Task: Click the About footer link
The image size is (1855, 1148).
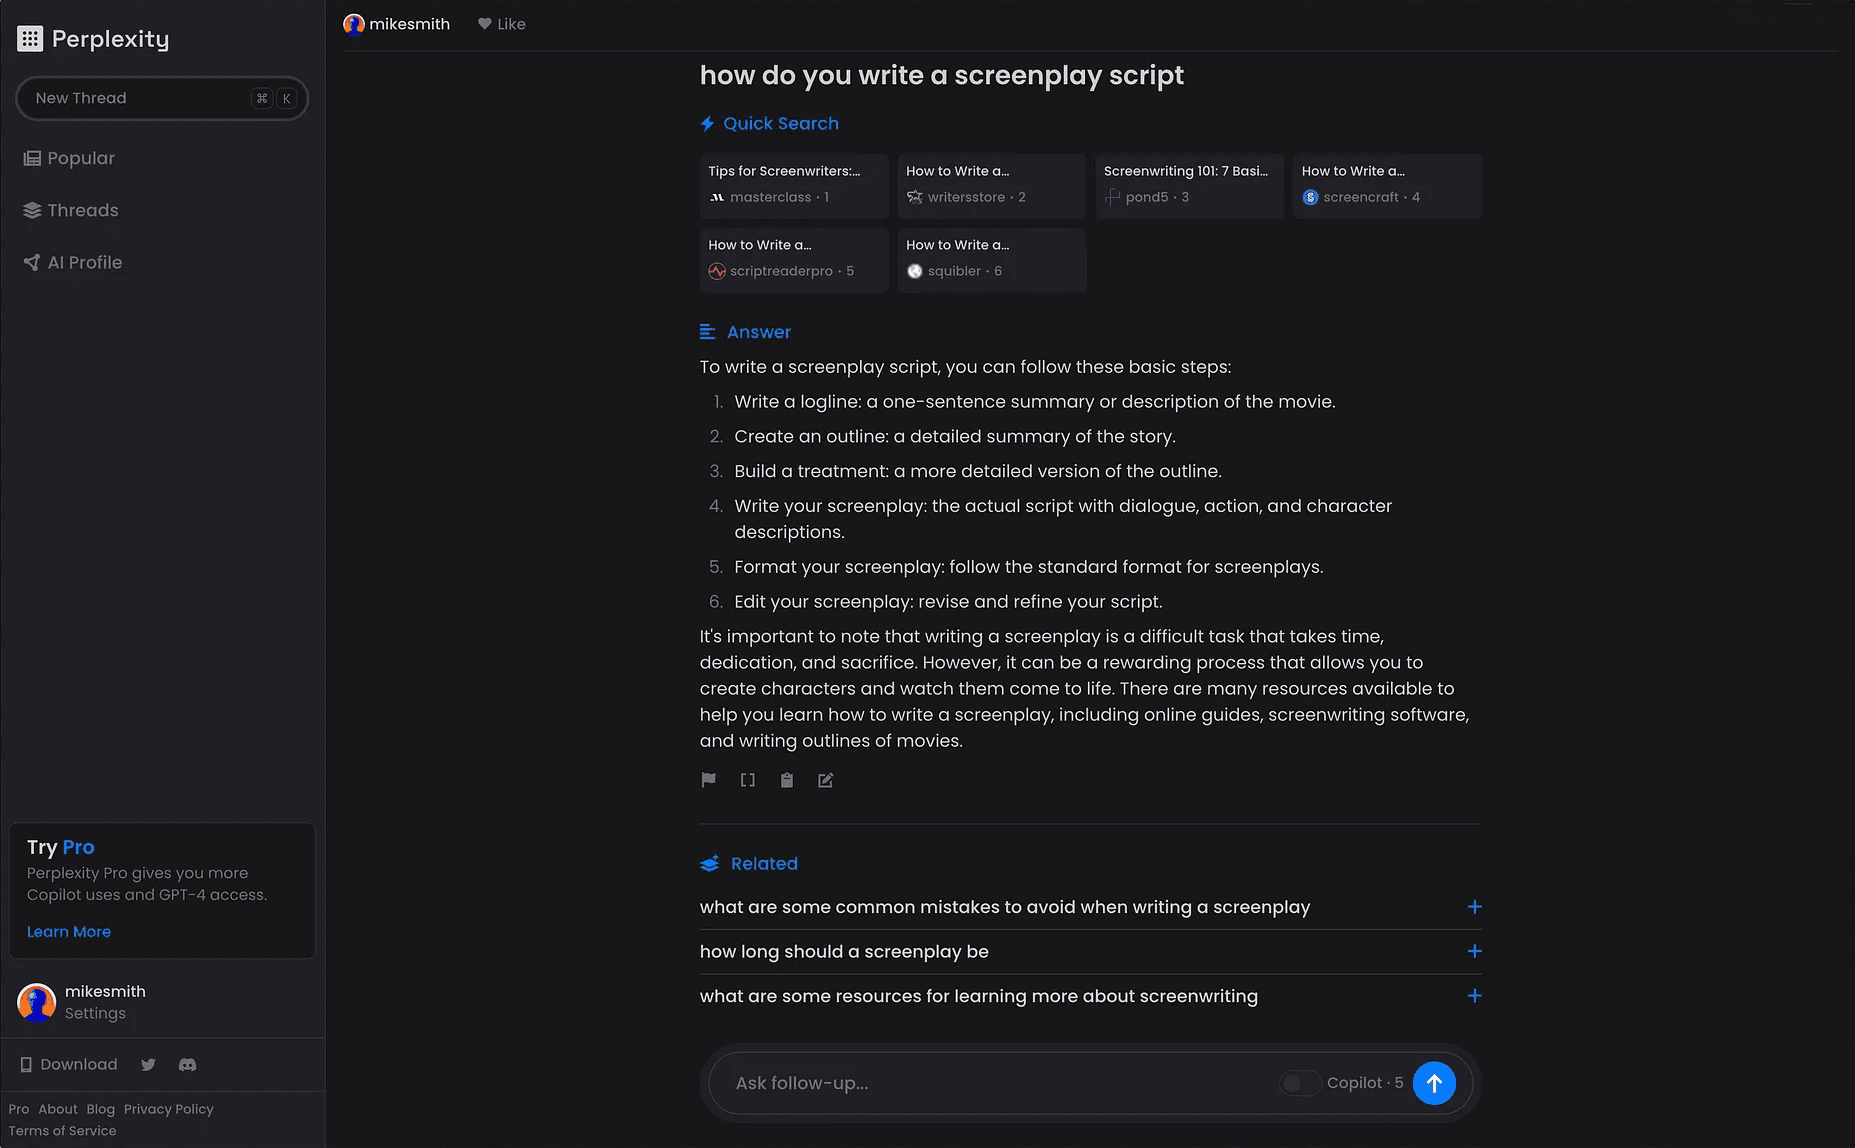Action: point(58,1109)
